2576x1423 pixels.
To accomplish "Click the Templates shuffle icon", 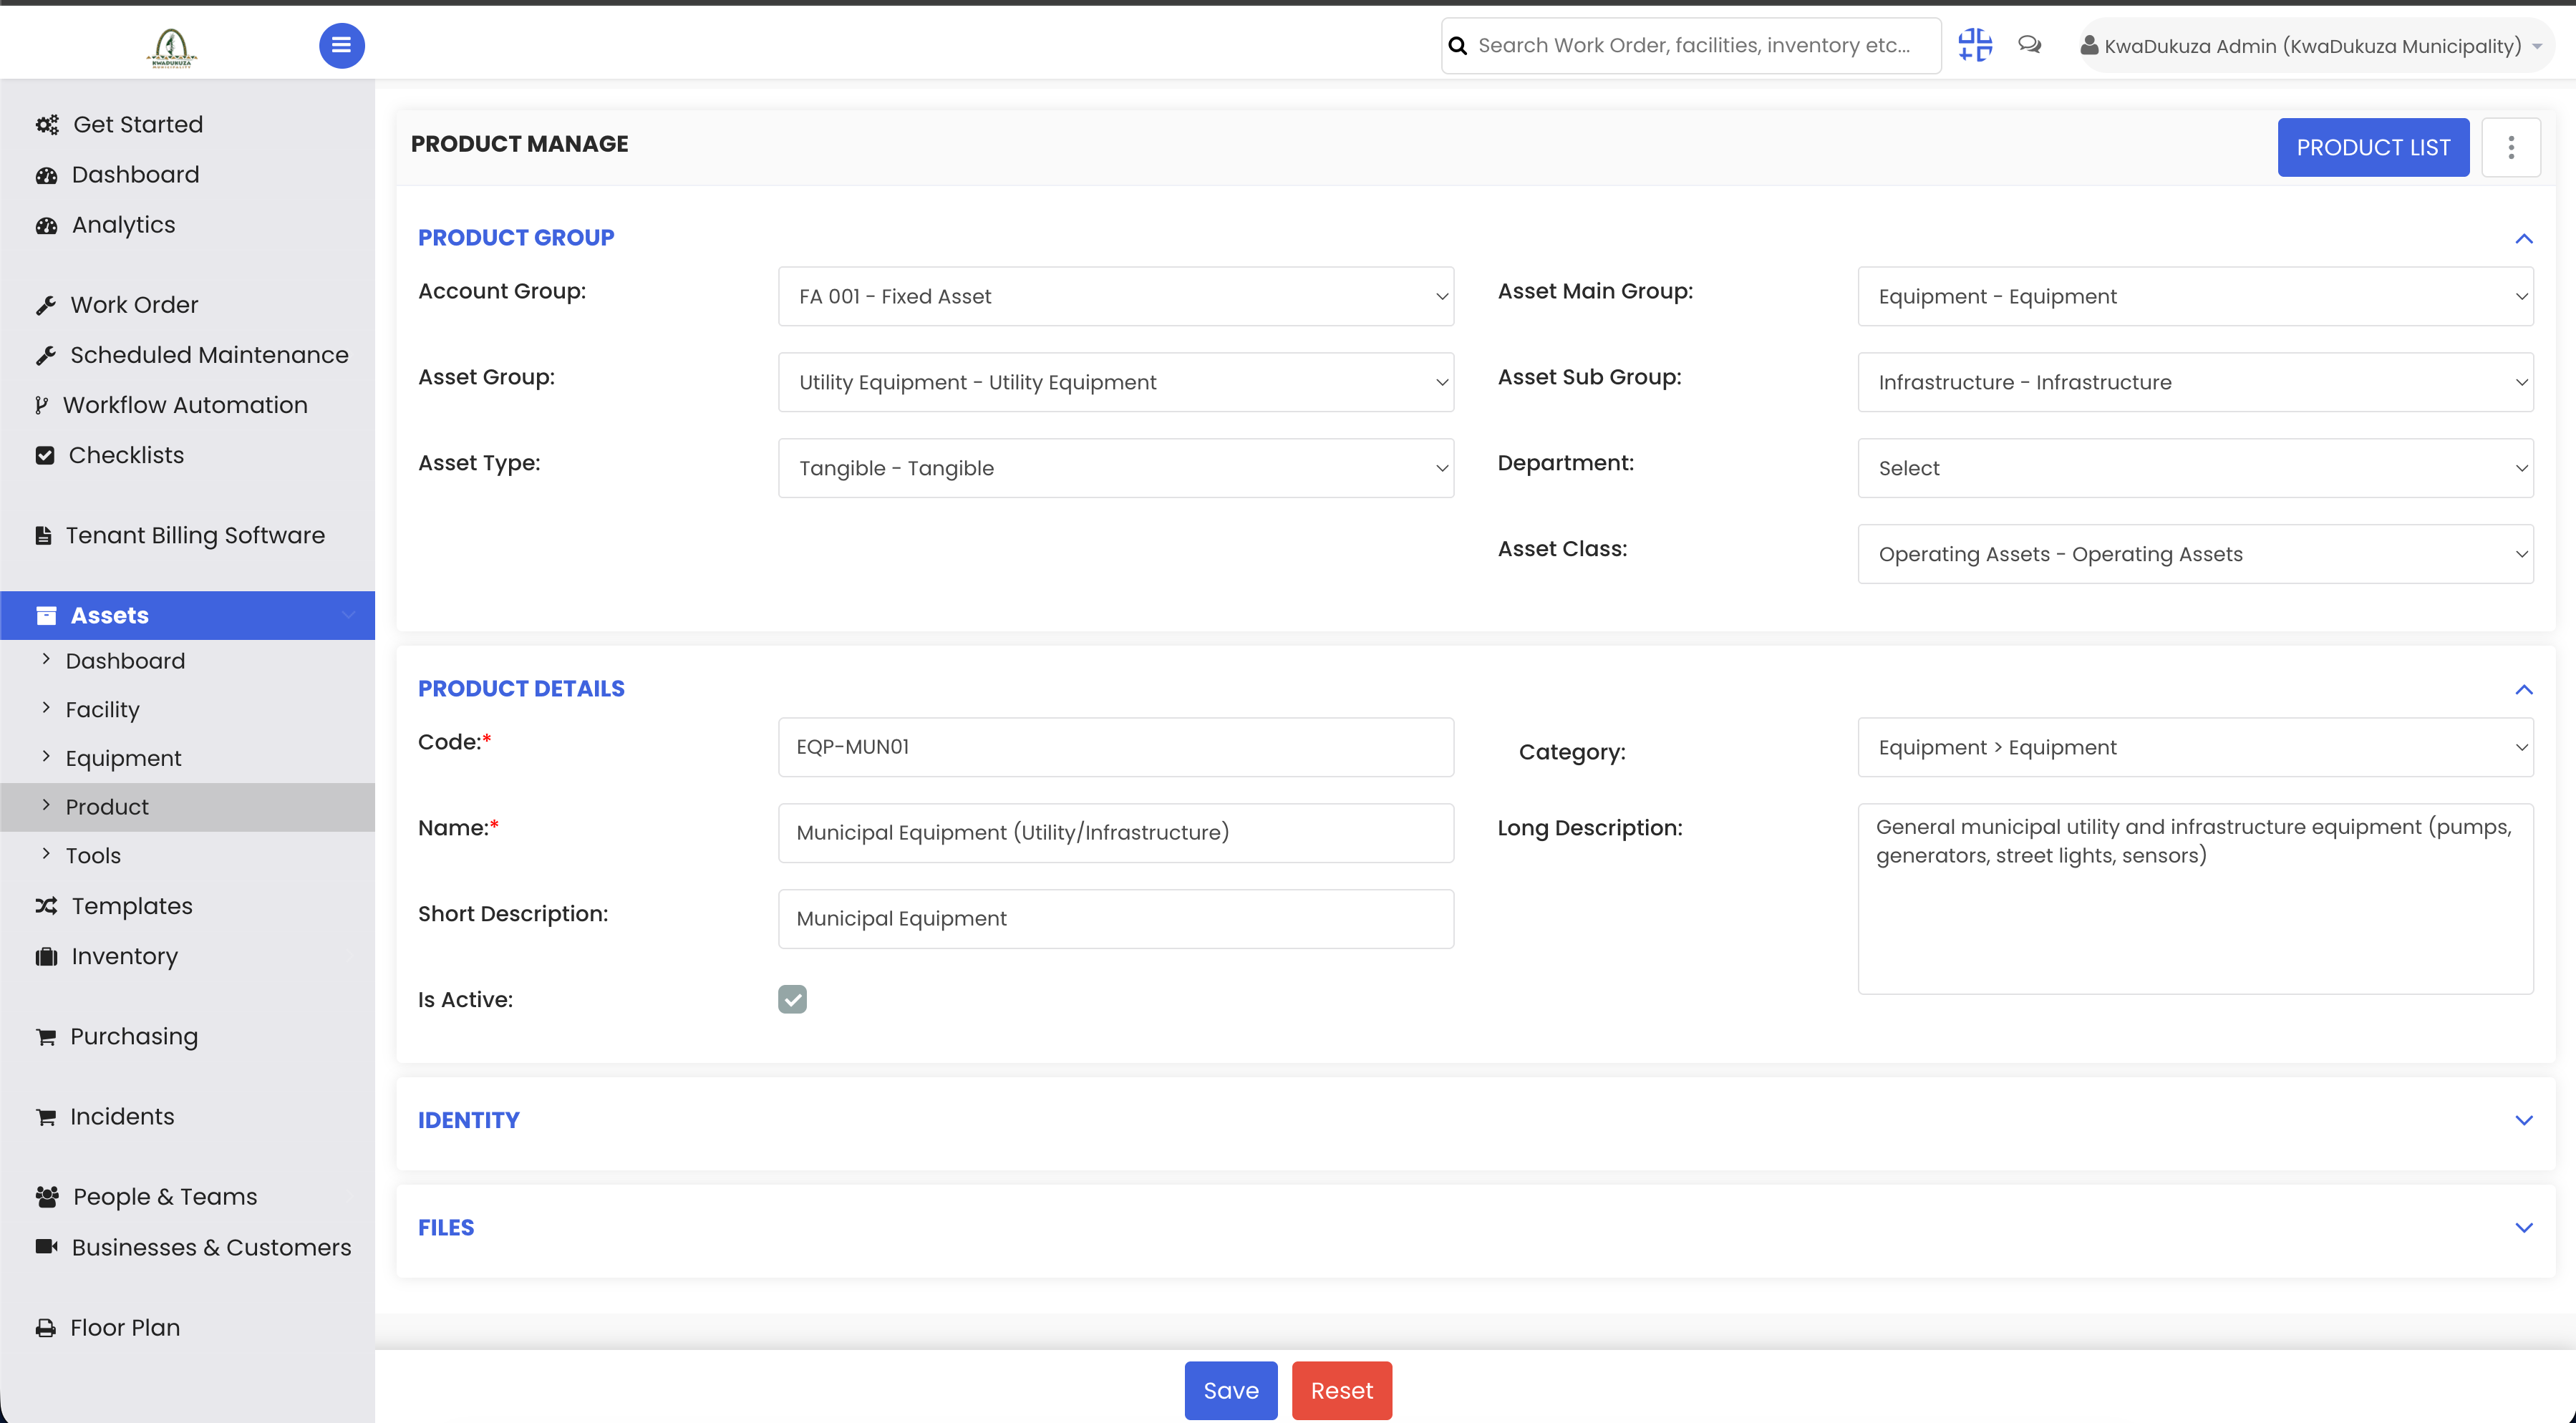I will tap(46, 906).
